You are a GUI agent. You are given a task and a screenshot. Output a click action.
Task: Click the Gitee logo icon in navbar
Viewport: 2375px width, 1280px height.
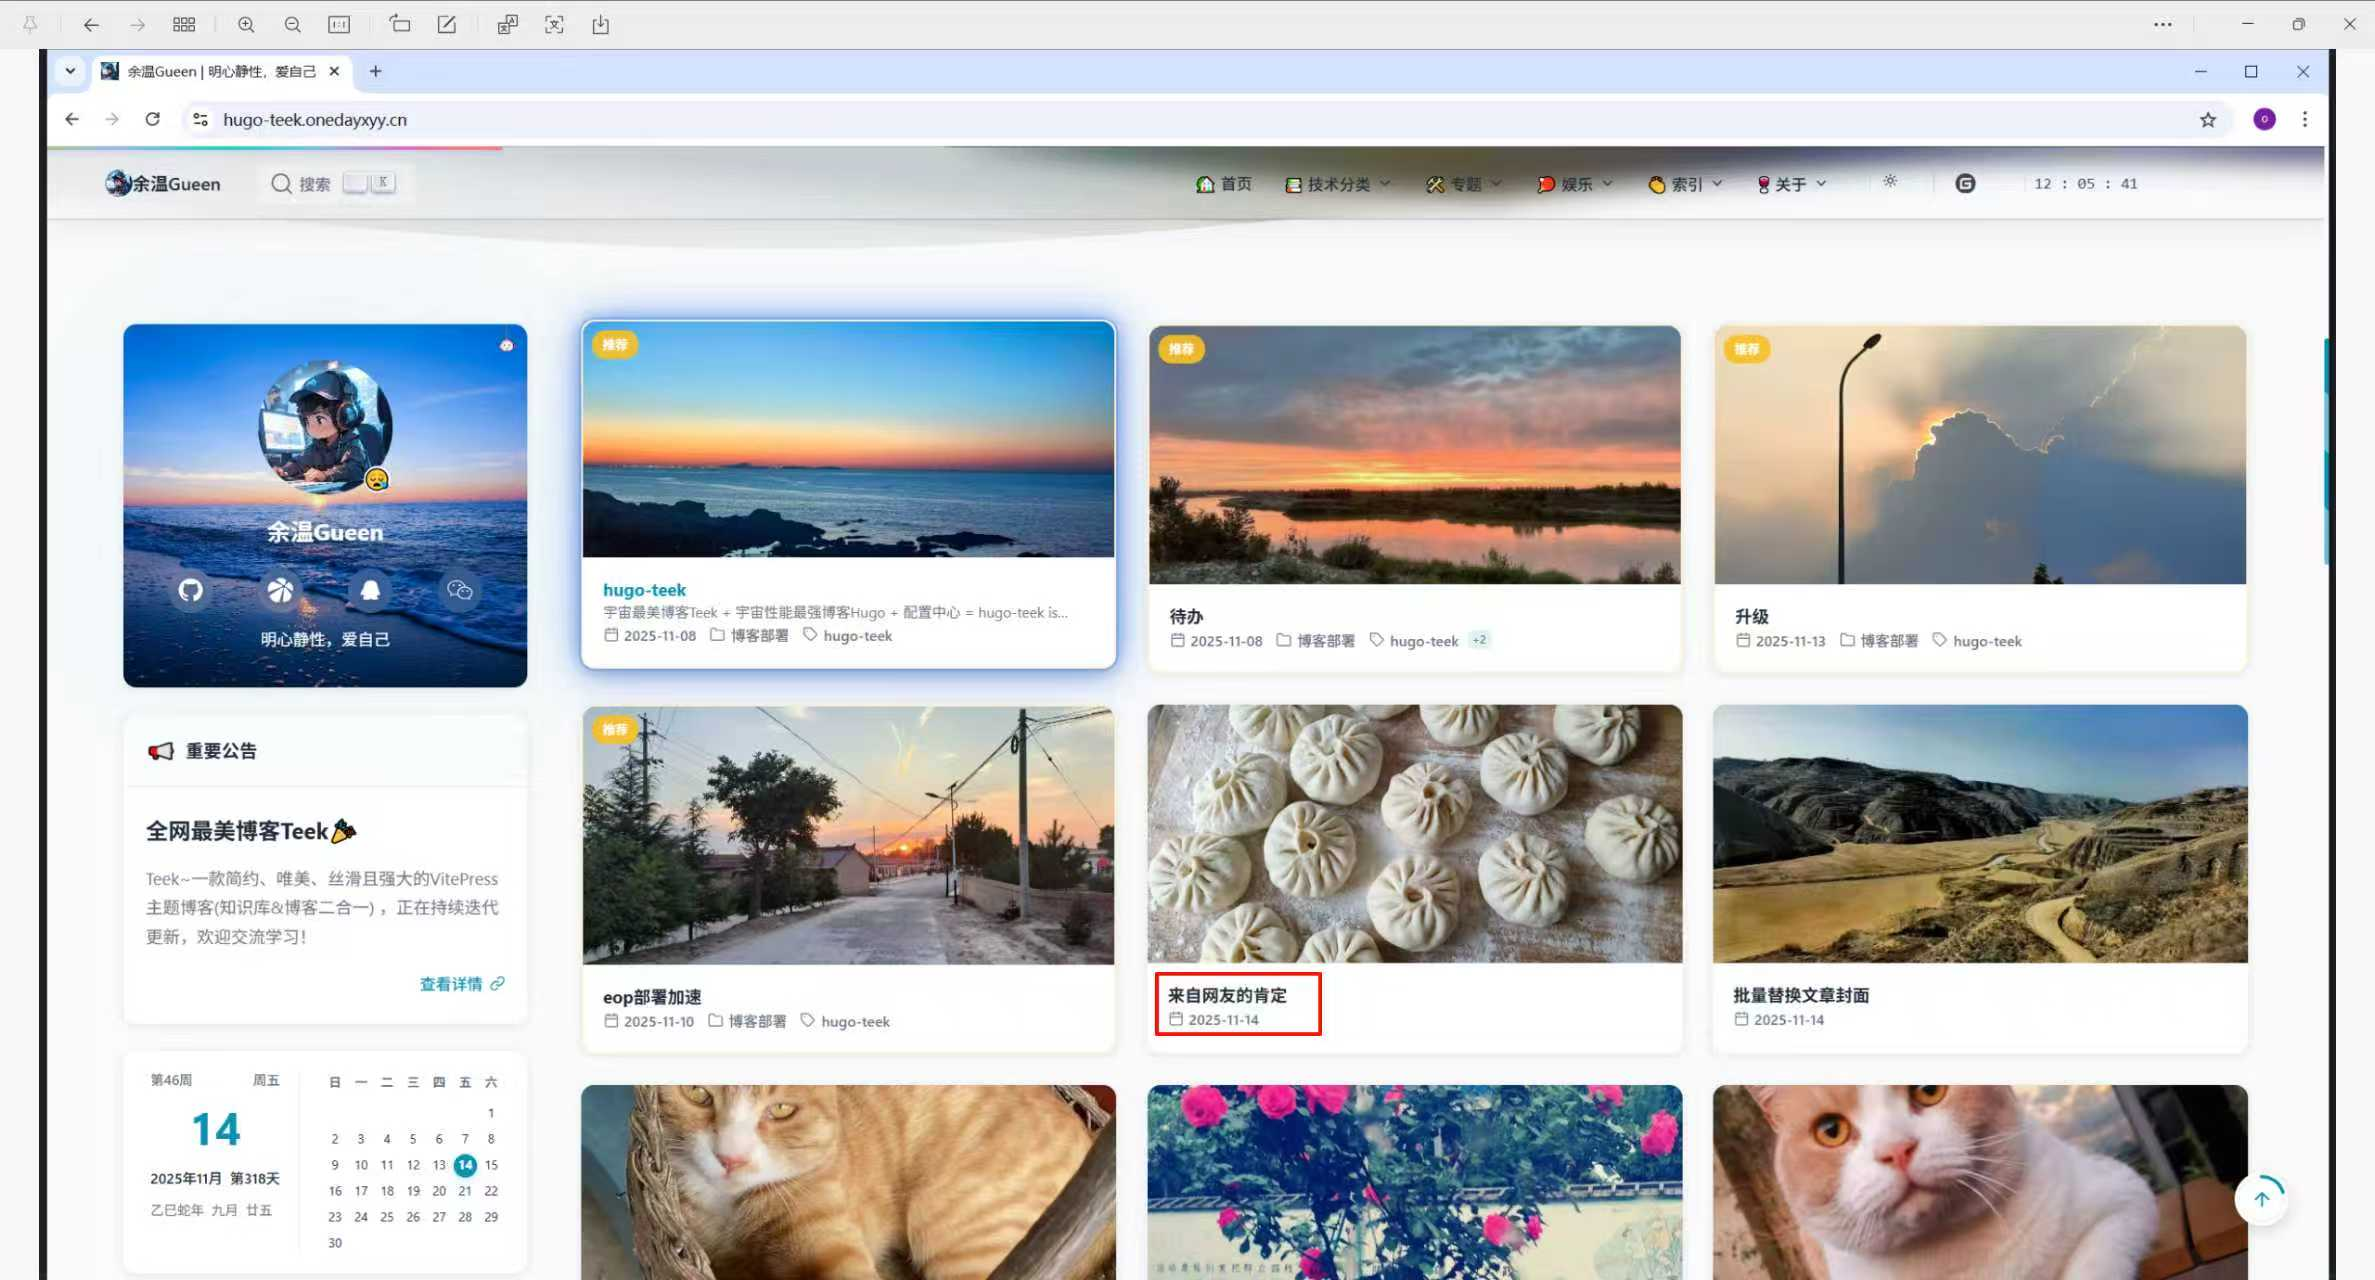coord(1964,183)
